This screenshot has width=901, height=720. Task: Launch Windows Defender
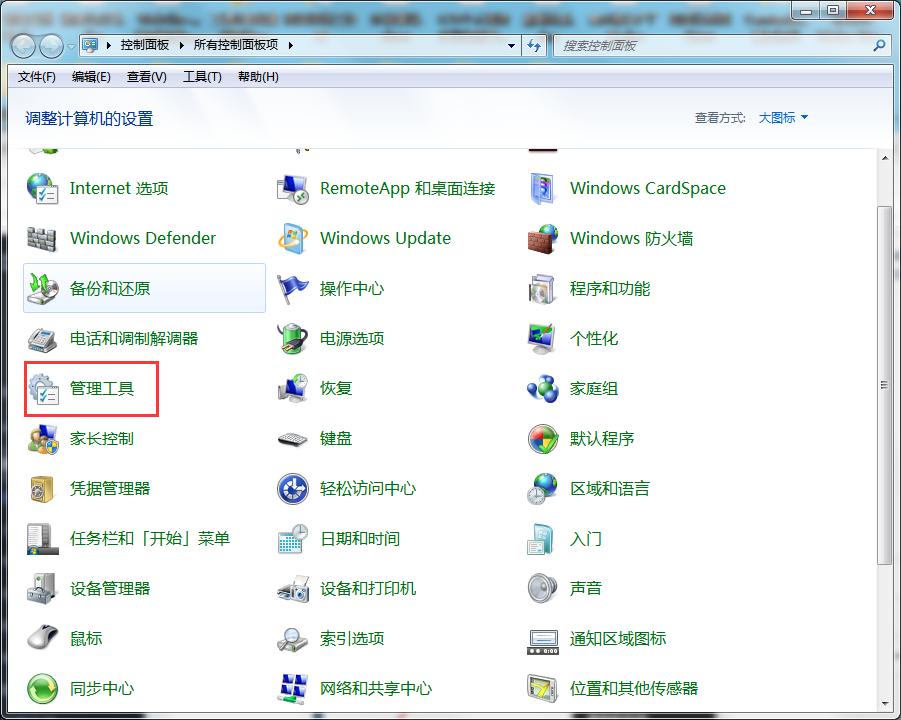point(141,238)
